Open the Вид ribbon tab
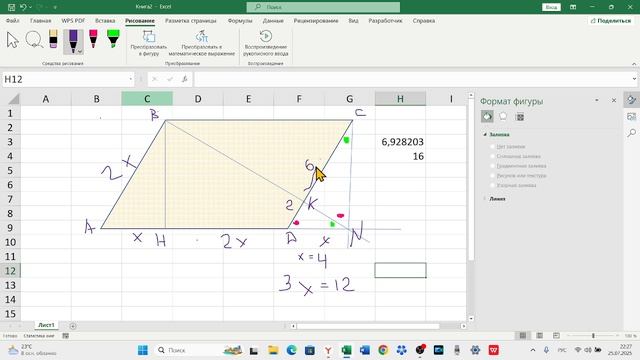 pos(353,20)
